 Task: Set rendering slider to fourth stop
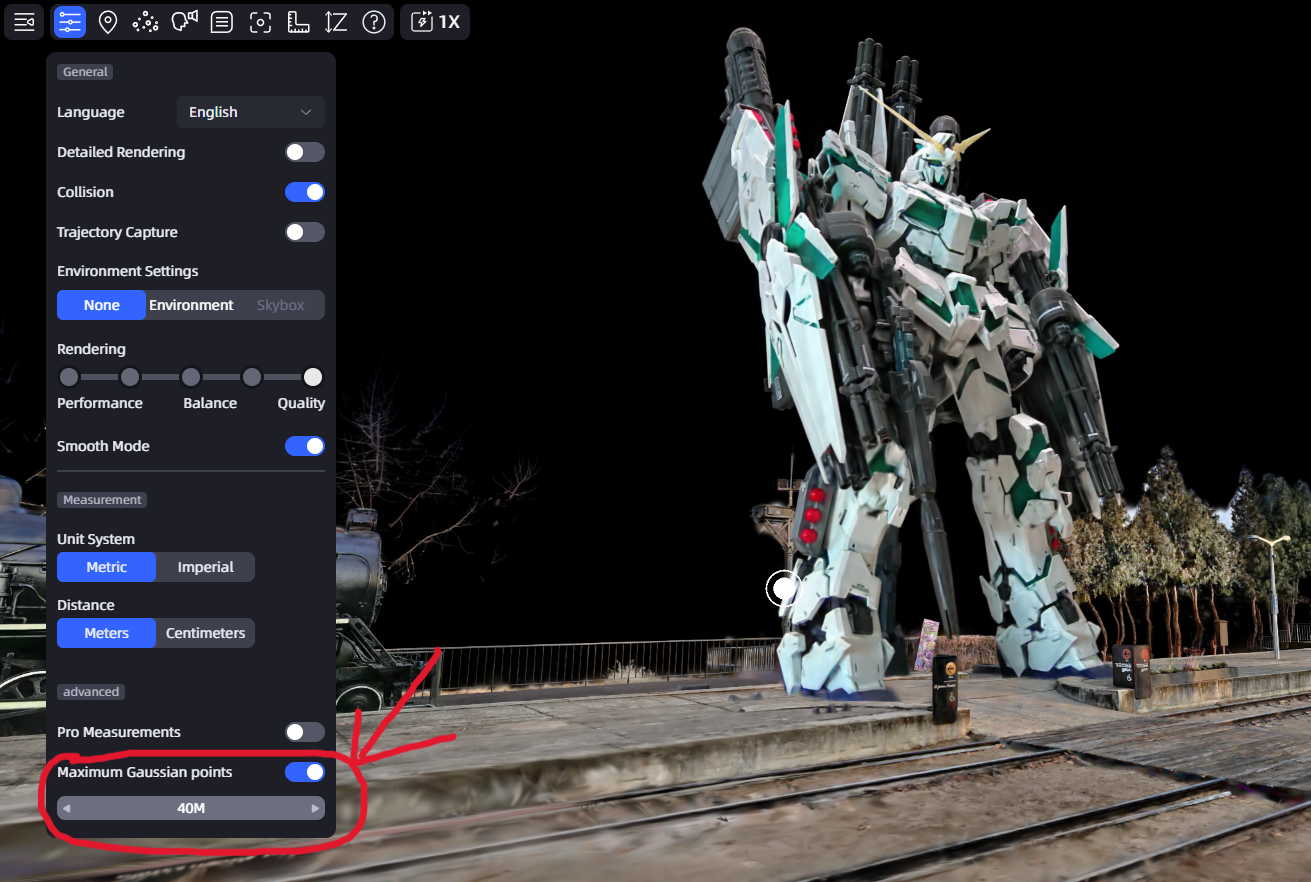pyautogui.click(x=252, y=377)
